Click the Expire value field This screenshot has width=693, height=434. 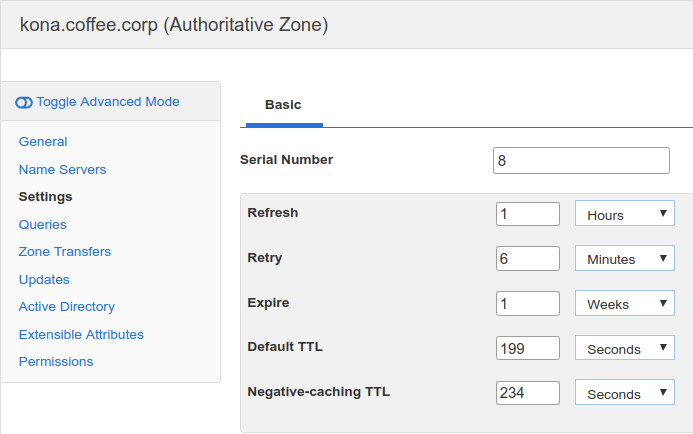coord(527,303)
